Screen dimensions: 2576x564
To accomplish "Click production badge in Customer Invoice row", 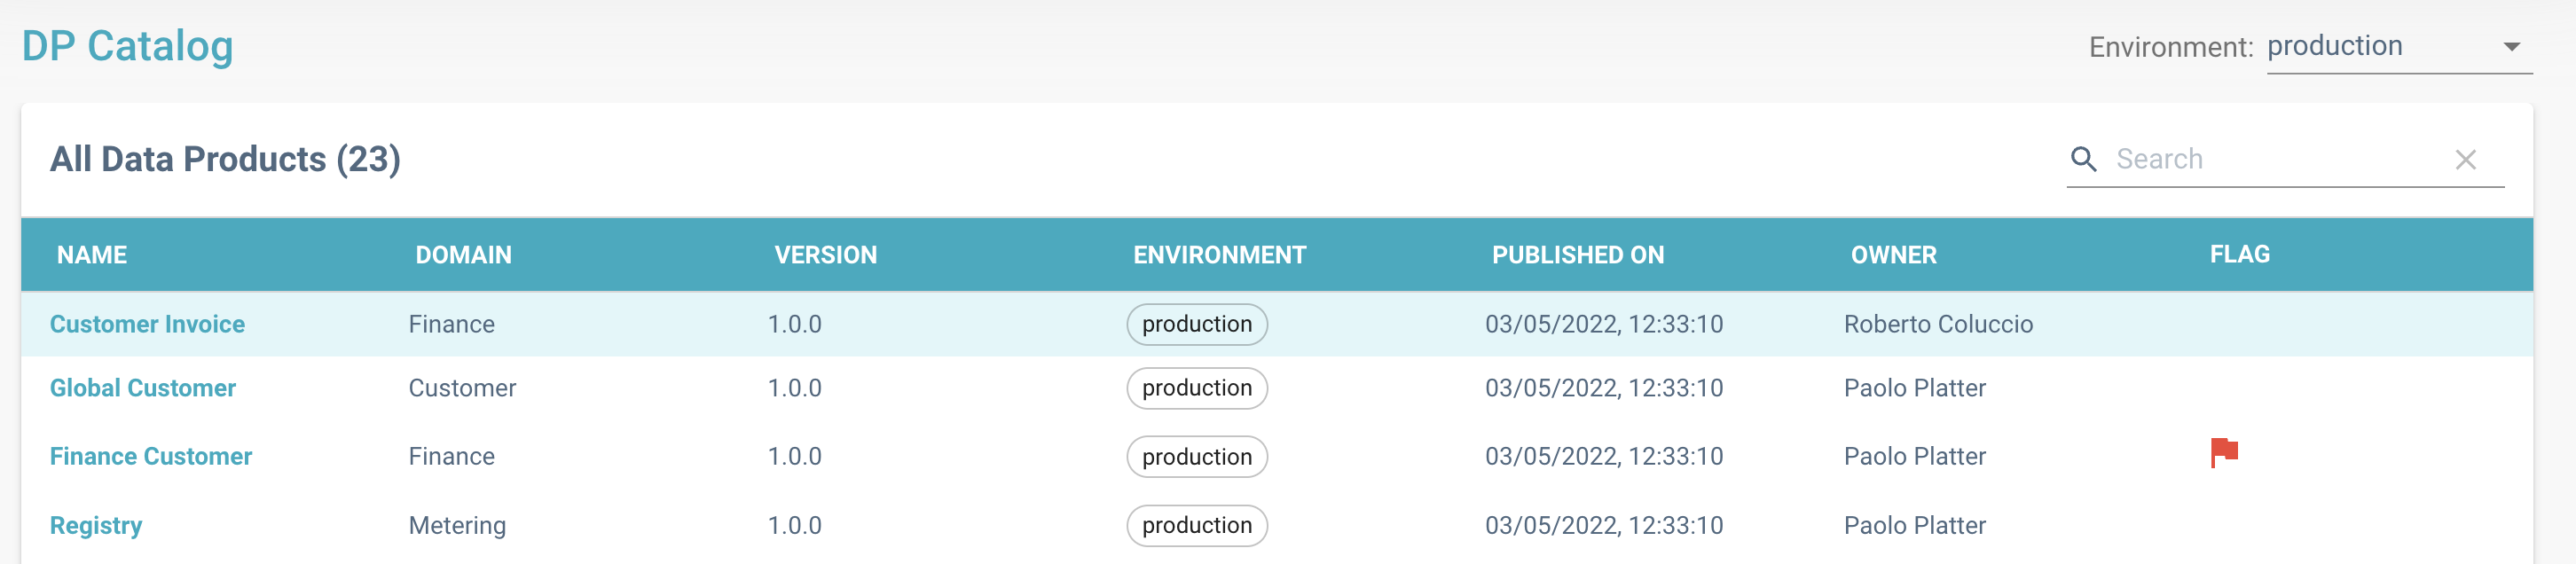I will point(1196,324).
